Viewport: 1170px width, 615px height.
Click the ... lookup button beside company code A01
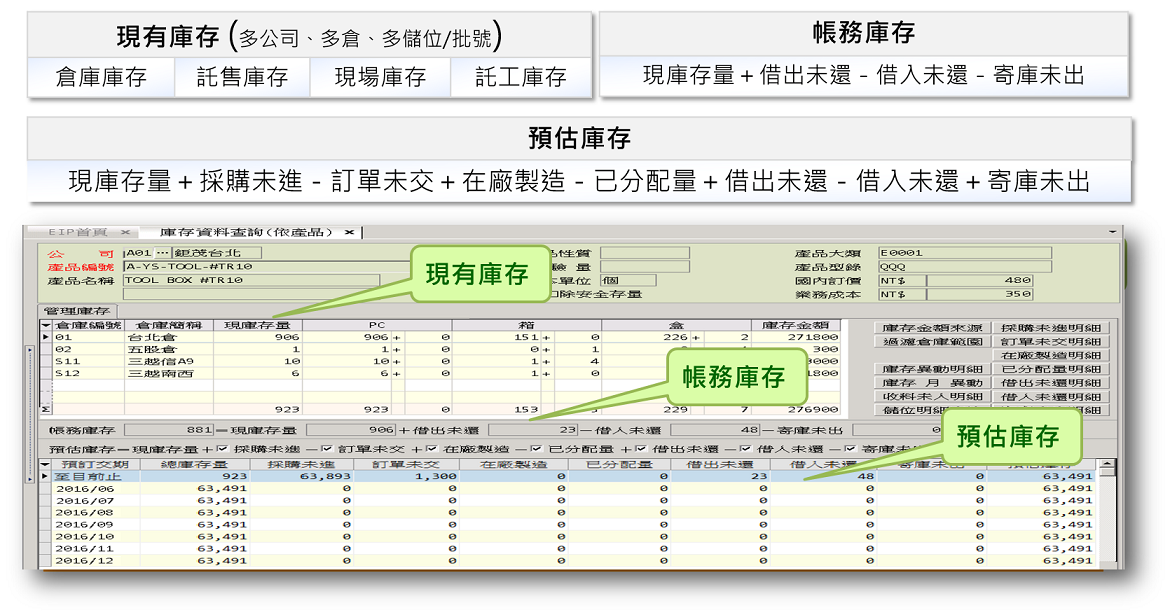coord(162,253)
